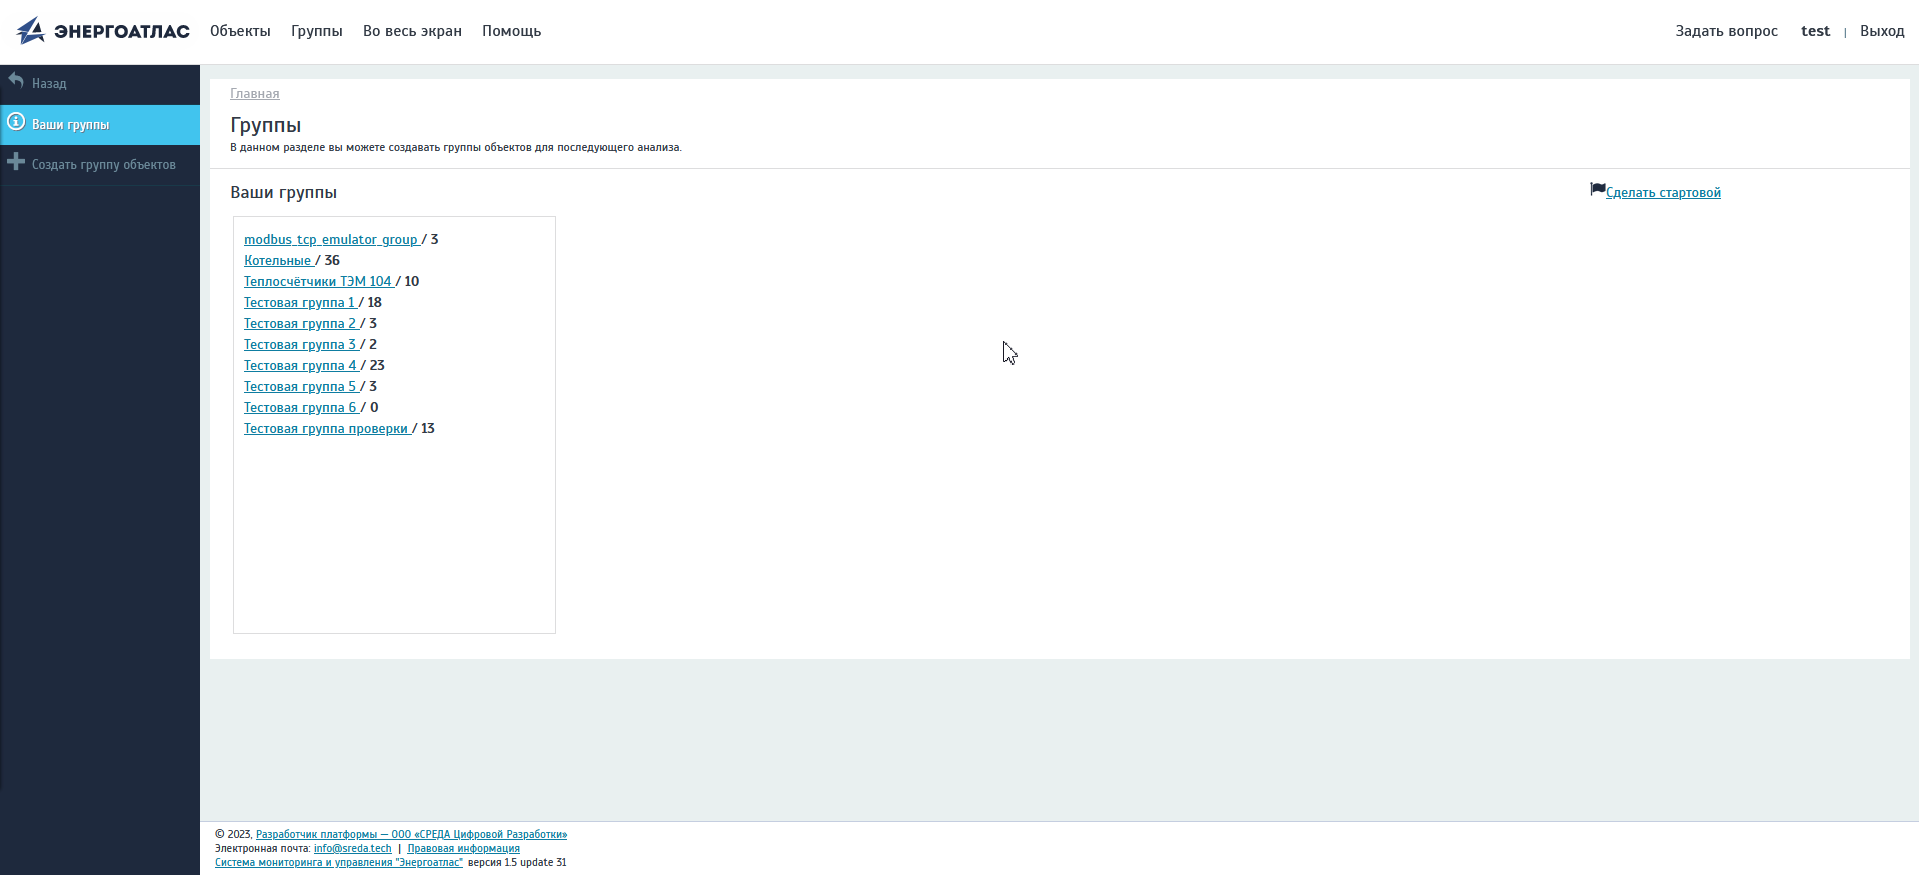Open Тестовая группа проверки
Viewport: 1919px width, 875px height.
point(326,429)
